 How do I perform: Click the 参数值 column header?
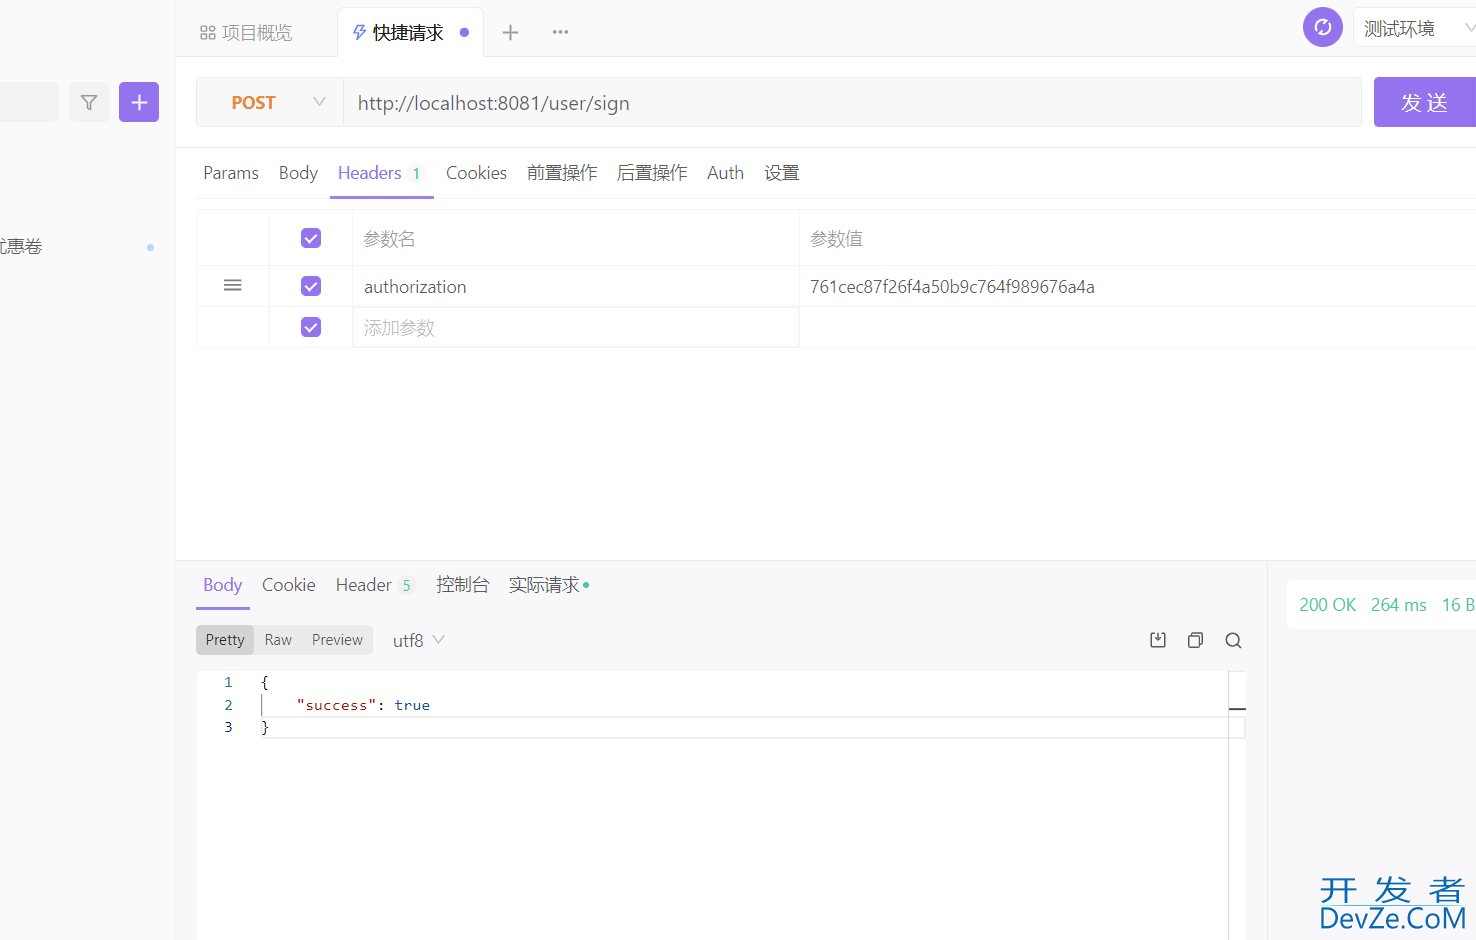[x=836, y=239]
